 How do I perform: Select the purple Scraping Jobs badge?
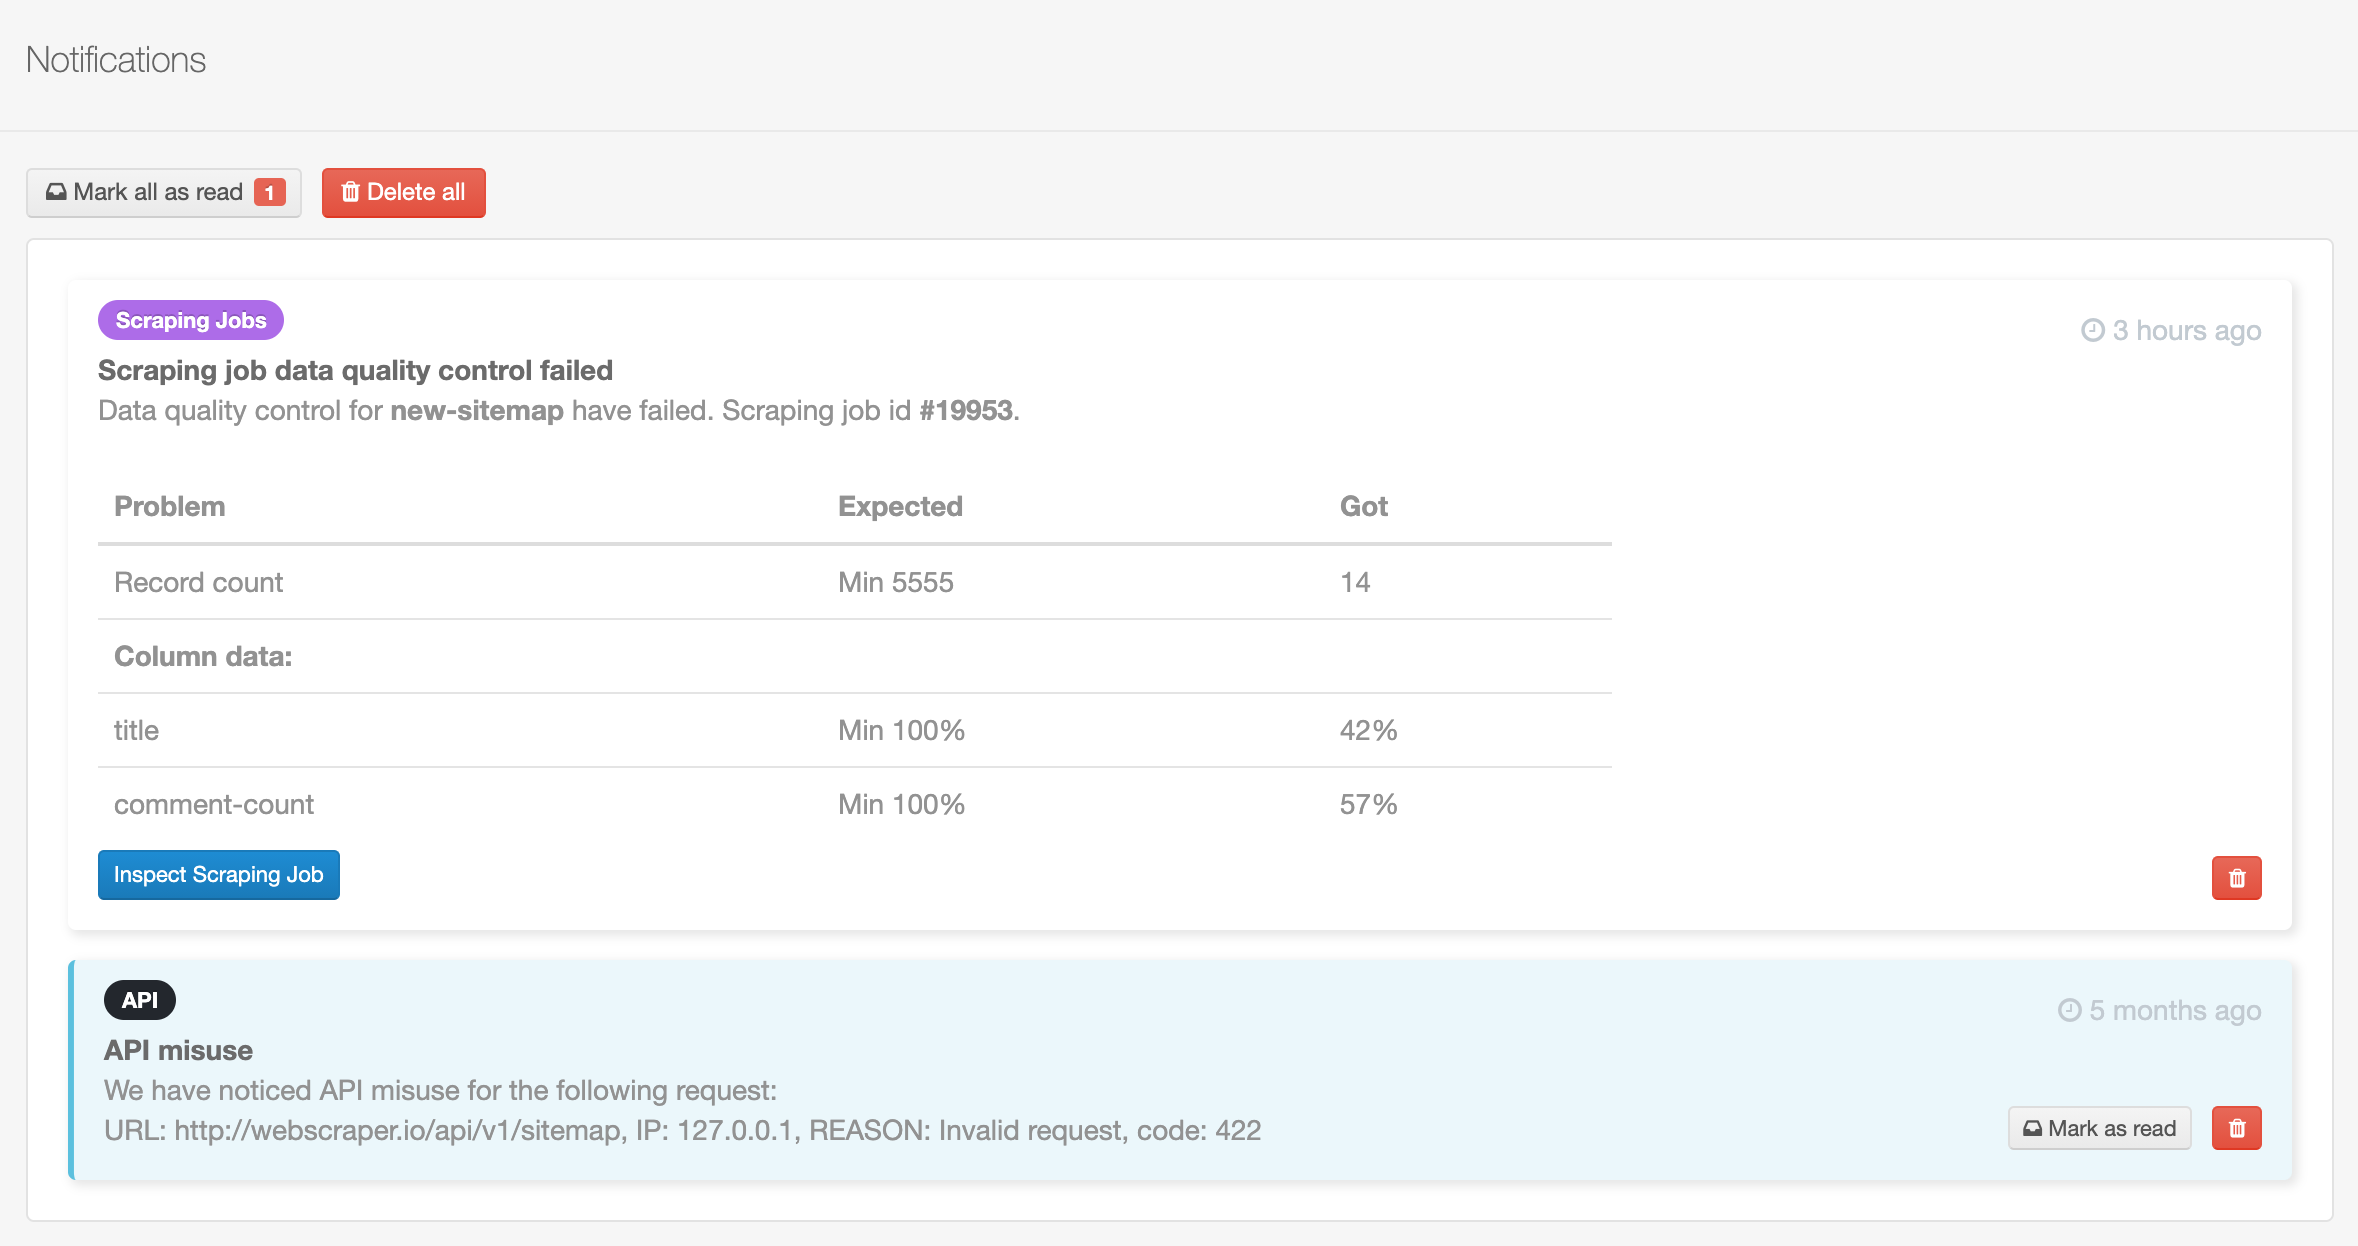[189, 320]
